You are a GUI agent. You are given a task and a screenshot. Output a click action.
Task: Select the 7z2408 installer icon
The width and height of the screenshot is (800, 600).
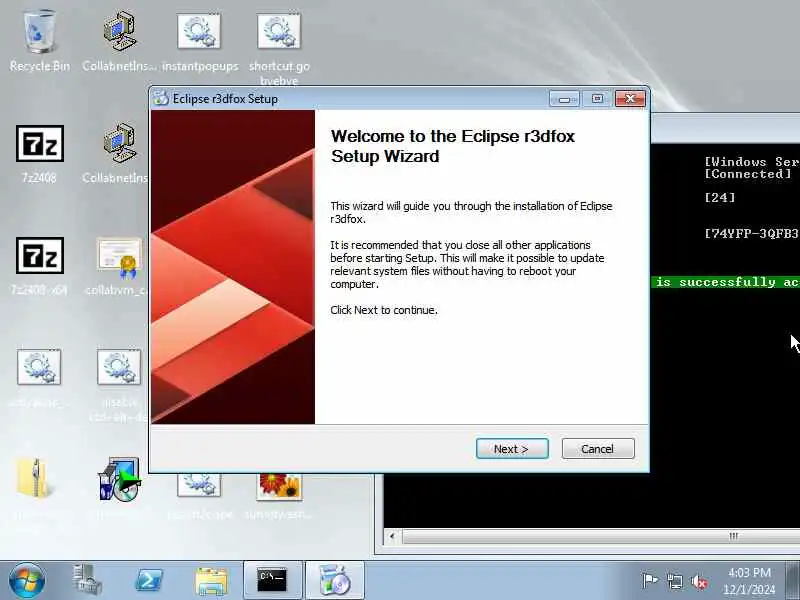tap(39, 153)
